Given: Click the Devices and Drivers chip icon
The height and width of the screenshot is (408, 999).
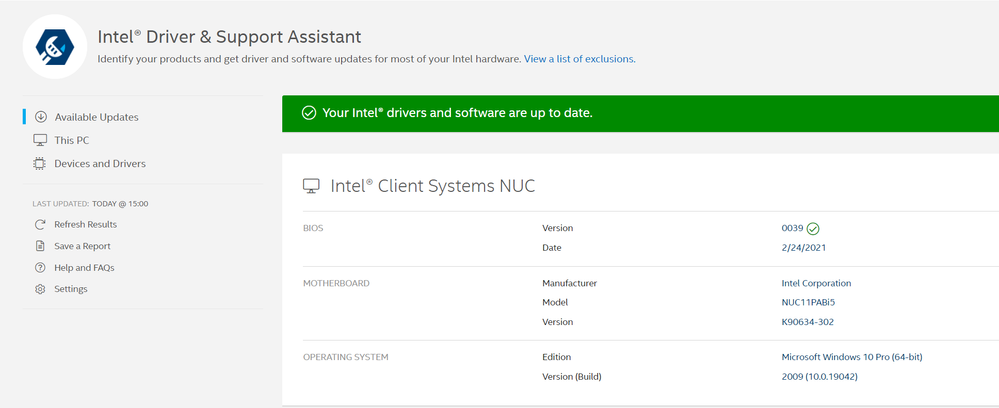Looking at the screenshot, I should point(40,164).
